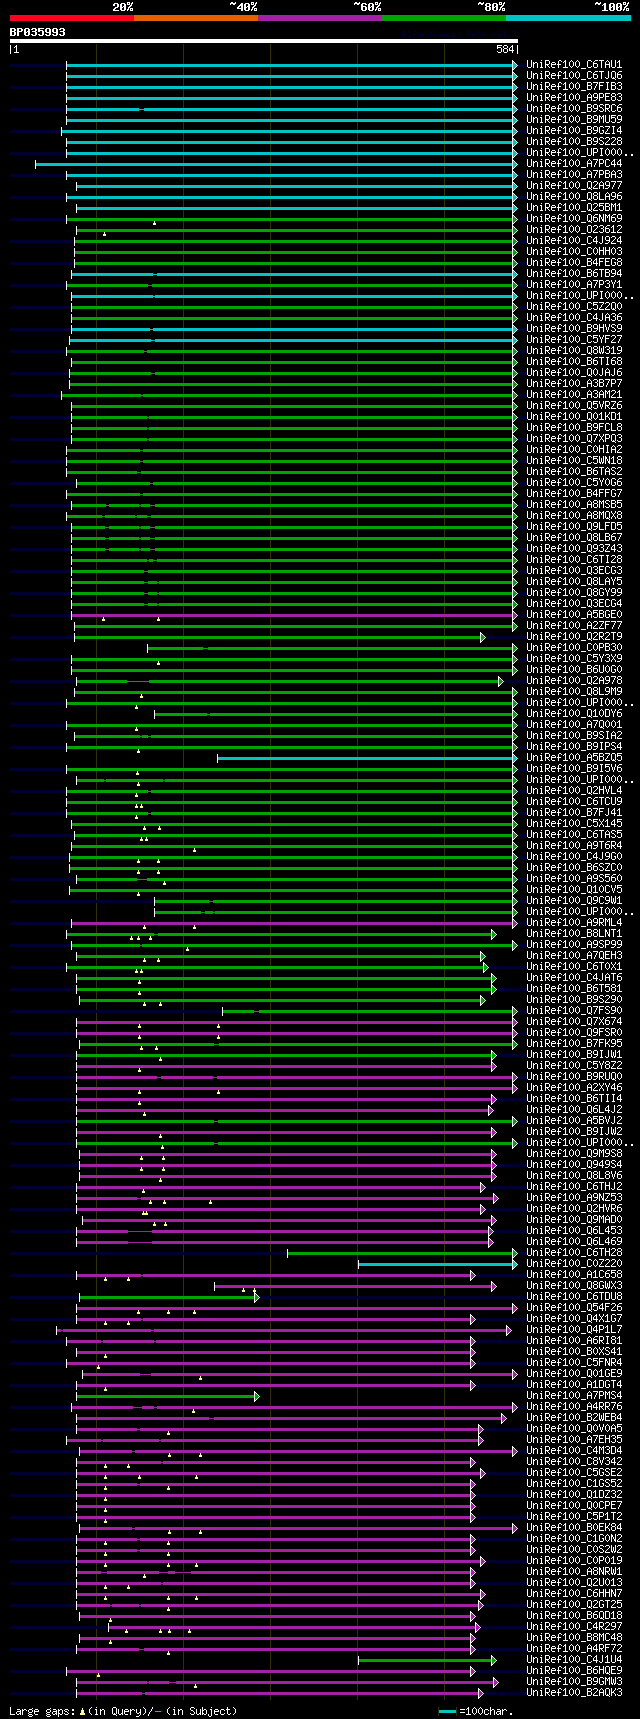Select hit label UniRef100_C5YF27

coord(574,340)
